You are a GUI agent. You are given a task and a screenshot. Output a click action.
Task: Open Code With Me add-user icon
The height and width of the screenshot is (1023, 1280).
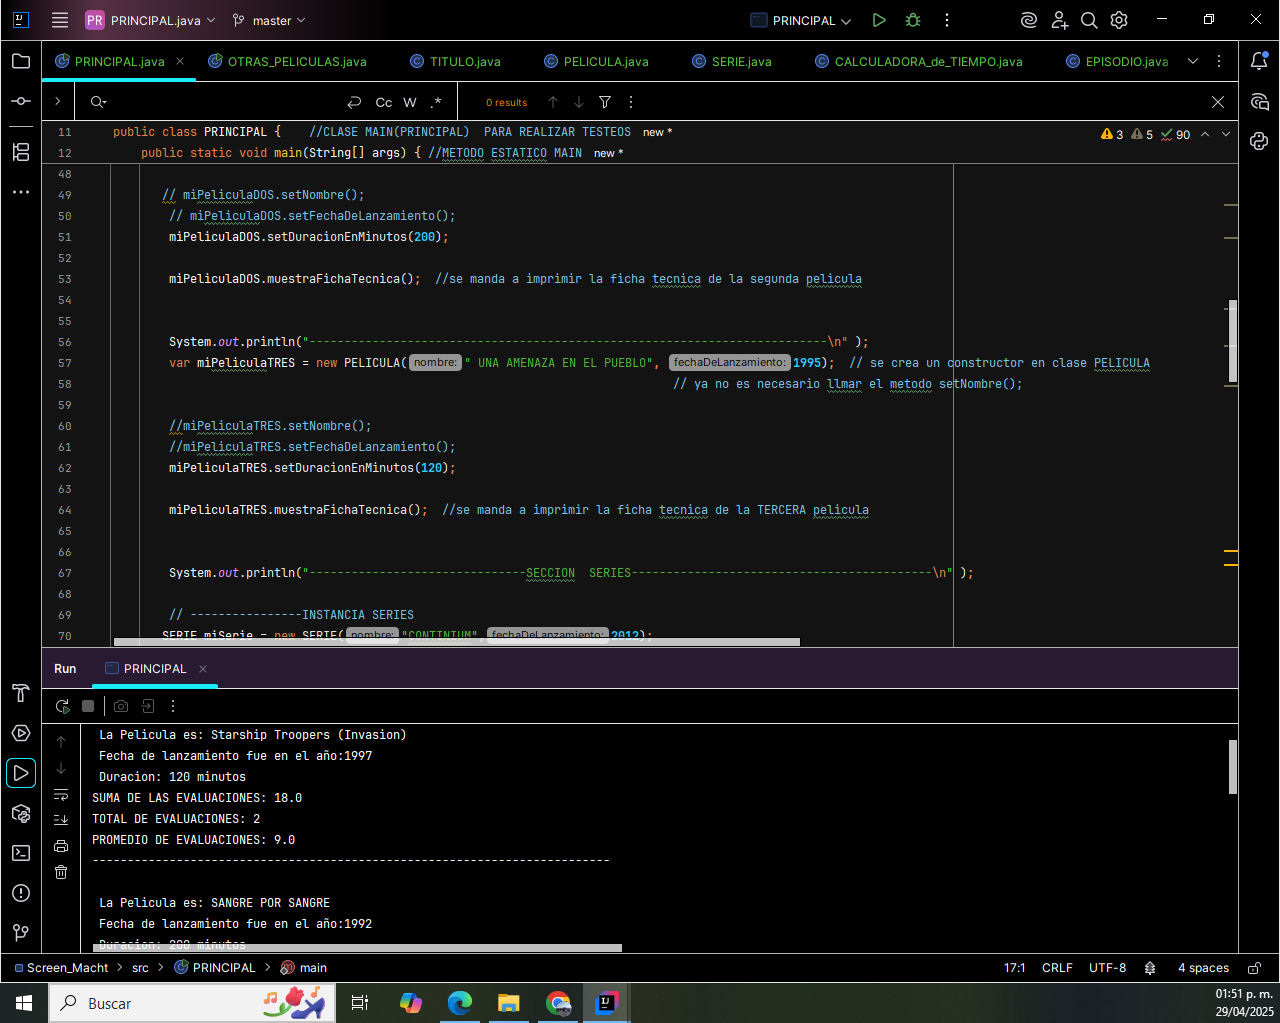[1060, 20]
